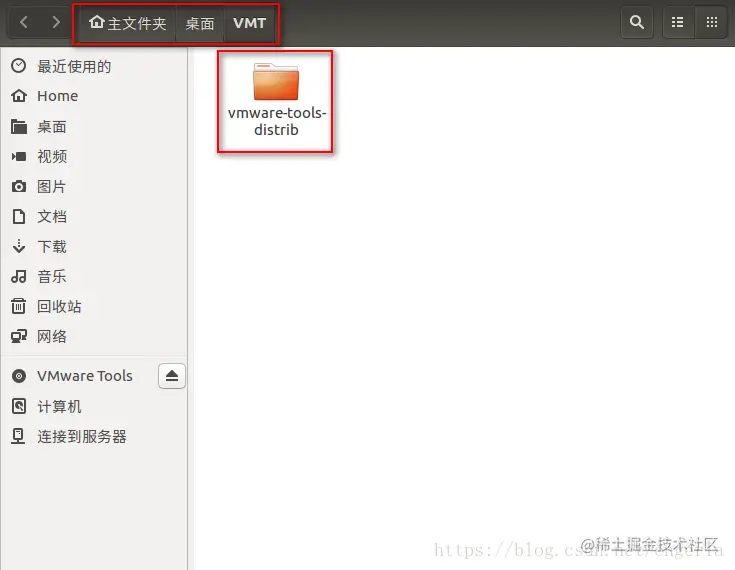Switch to list view
Image resolution: width=735 pixels, height=570 pixels.
coord(677,22)
